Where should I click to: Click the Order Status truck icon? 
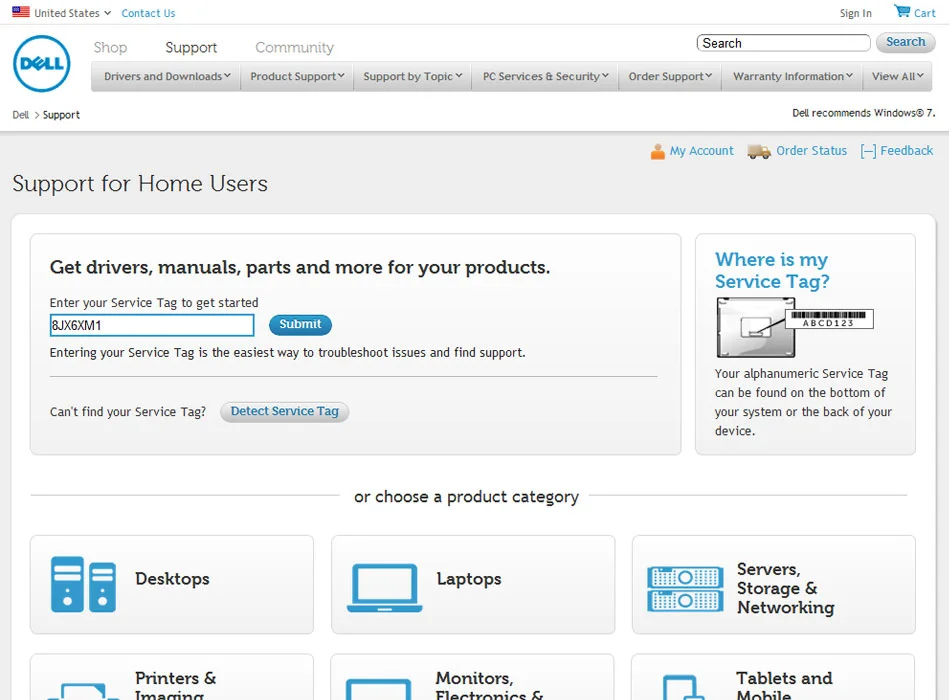pyautogui.click(x=759, y=152)
